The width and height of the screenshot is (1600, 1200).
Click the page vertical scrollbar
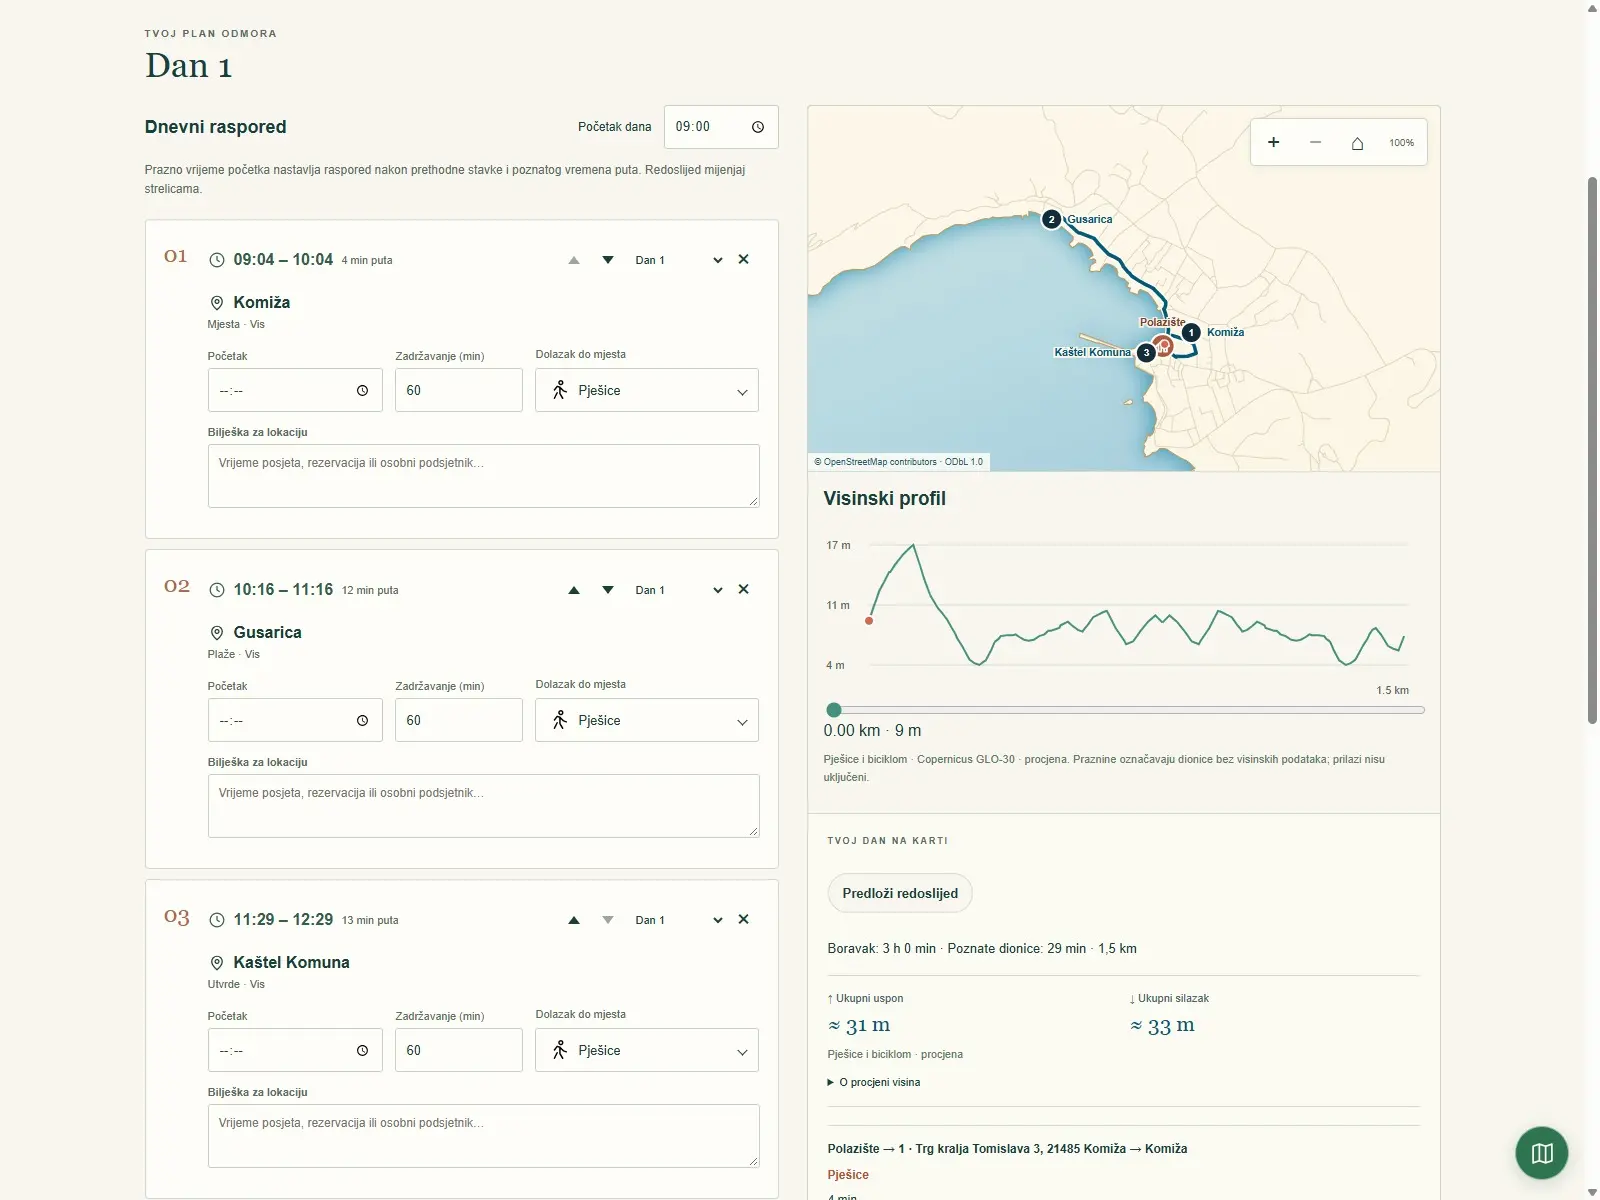1592,450
